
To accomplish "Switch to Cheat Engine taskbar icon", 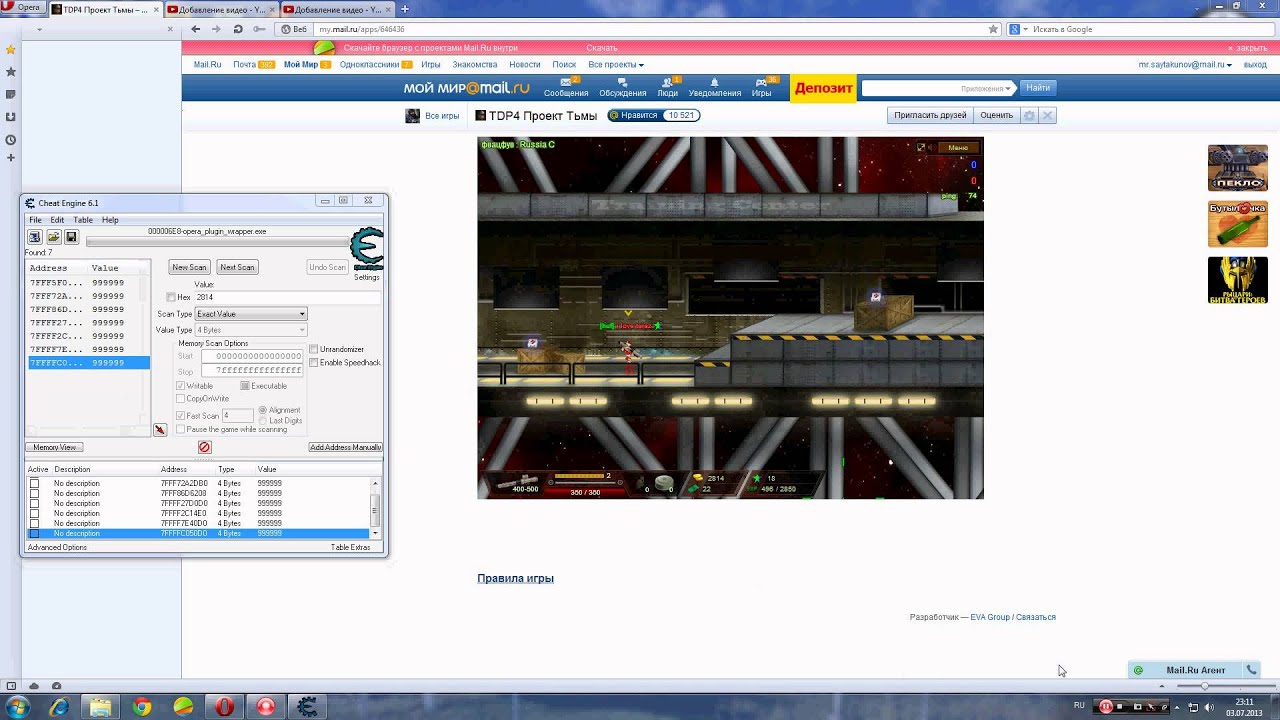I will tap(307, 707).
